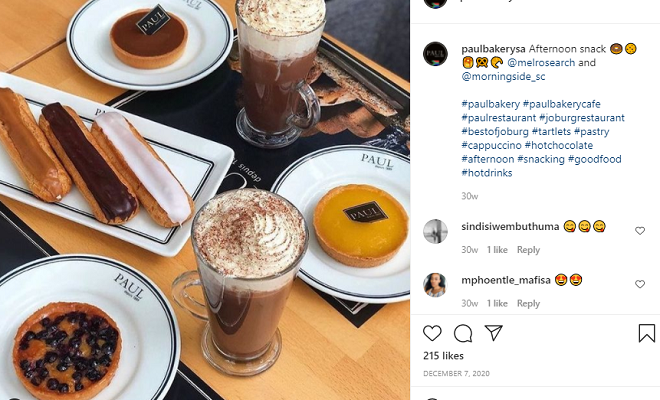The height and width of the screenshot is (400, 660).
Task: Open the paulbakerysa username in caption
Action: [493, 49]
